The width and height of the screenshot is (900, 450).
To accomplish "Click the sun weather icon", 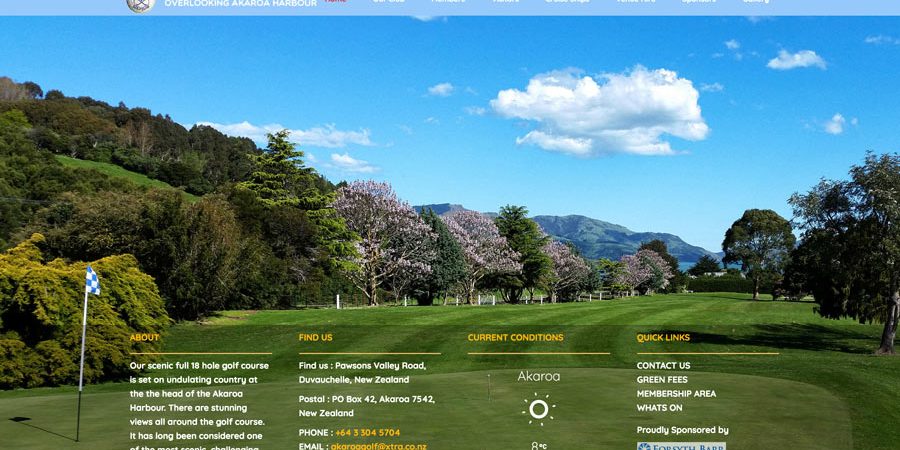I will click(538, 409).
